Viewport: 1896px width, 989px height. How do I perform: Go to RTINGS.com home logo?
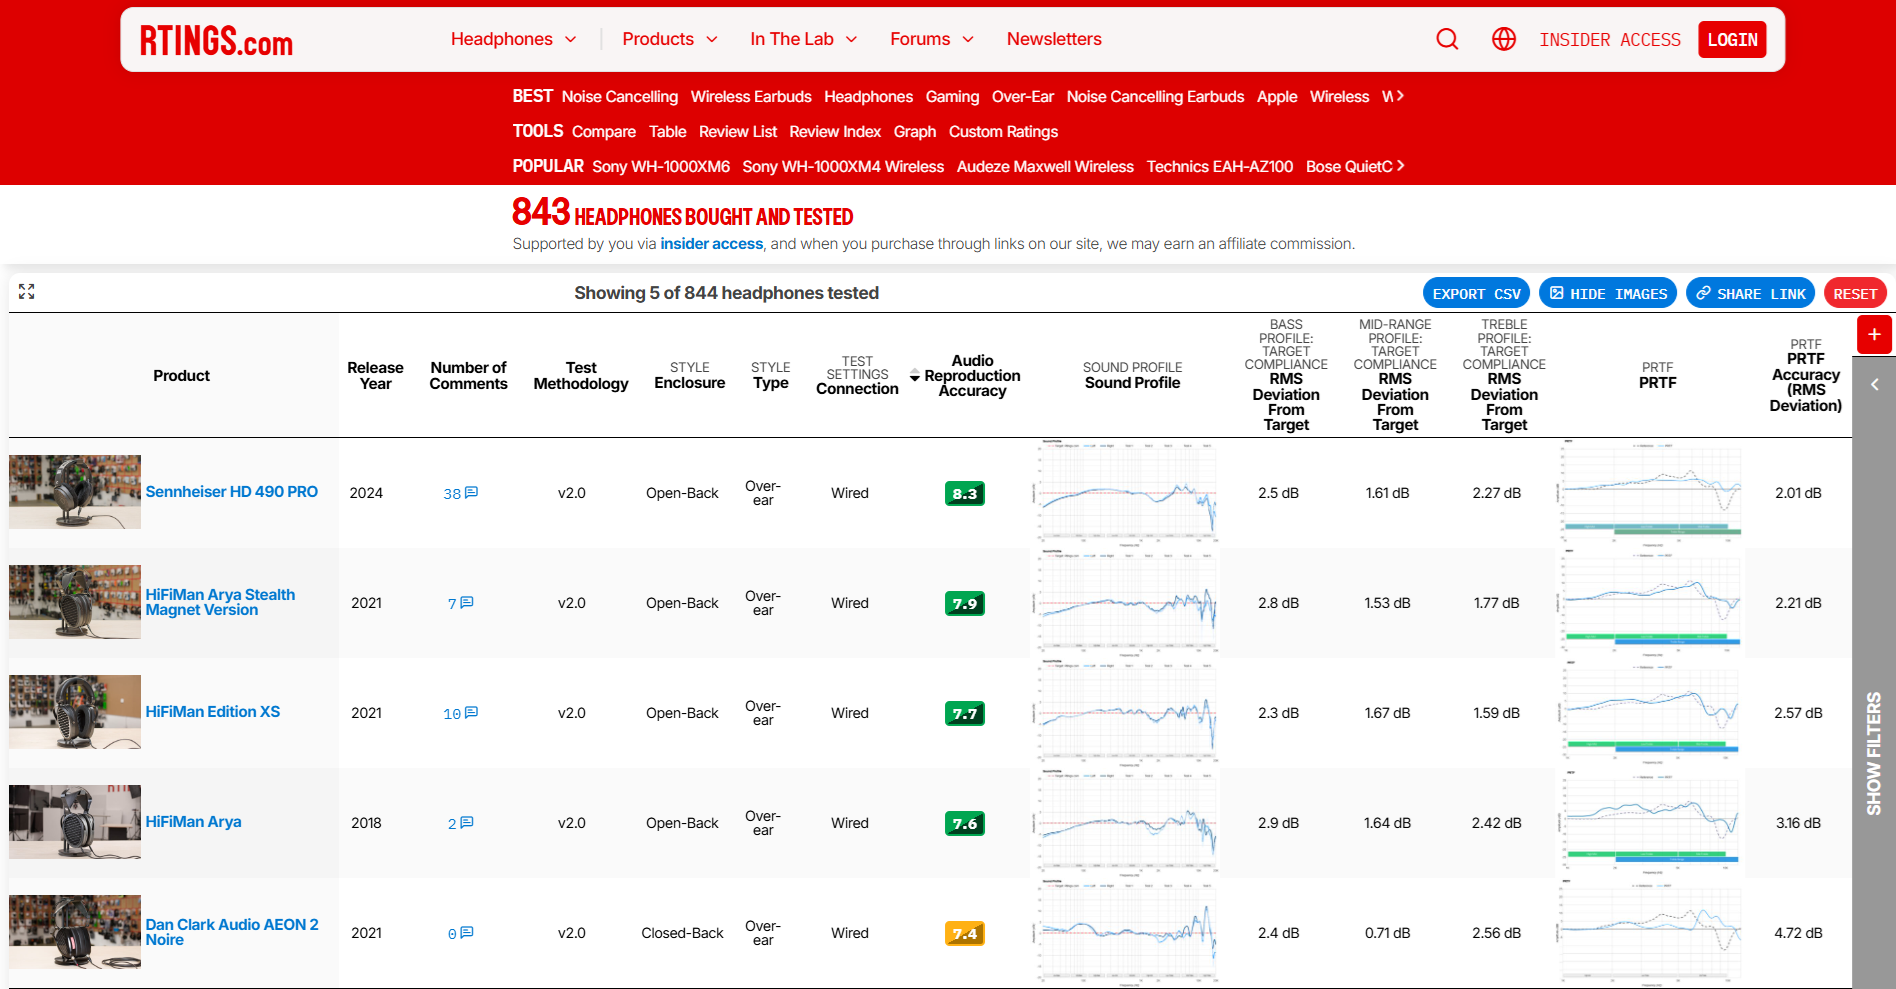click(216, 40)
